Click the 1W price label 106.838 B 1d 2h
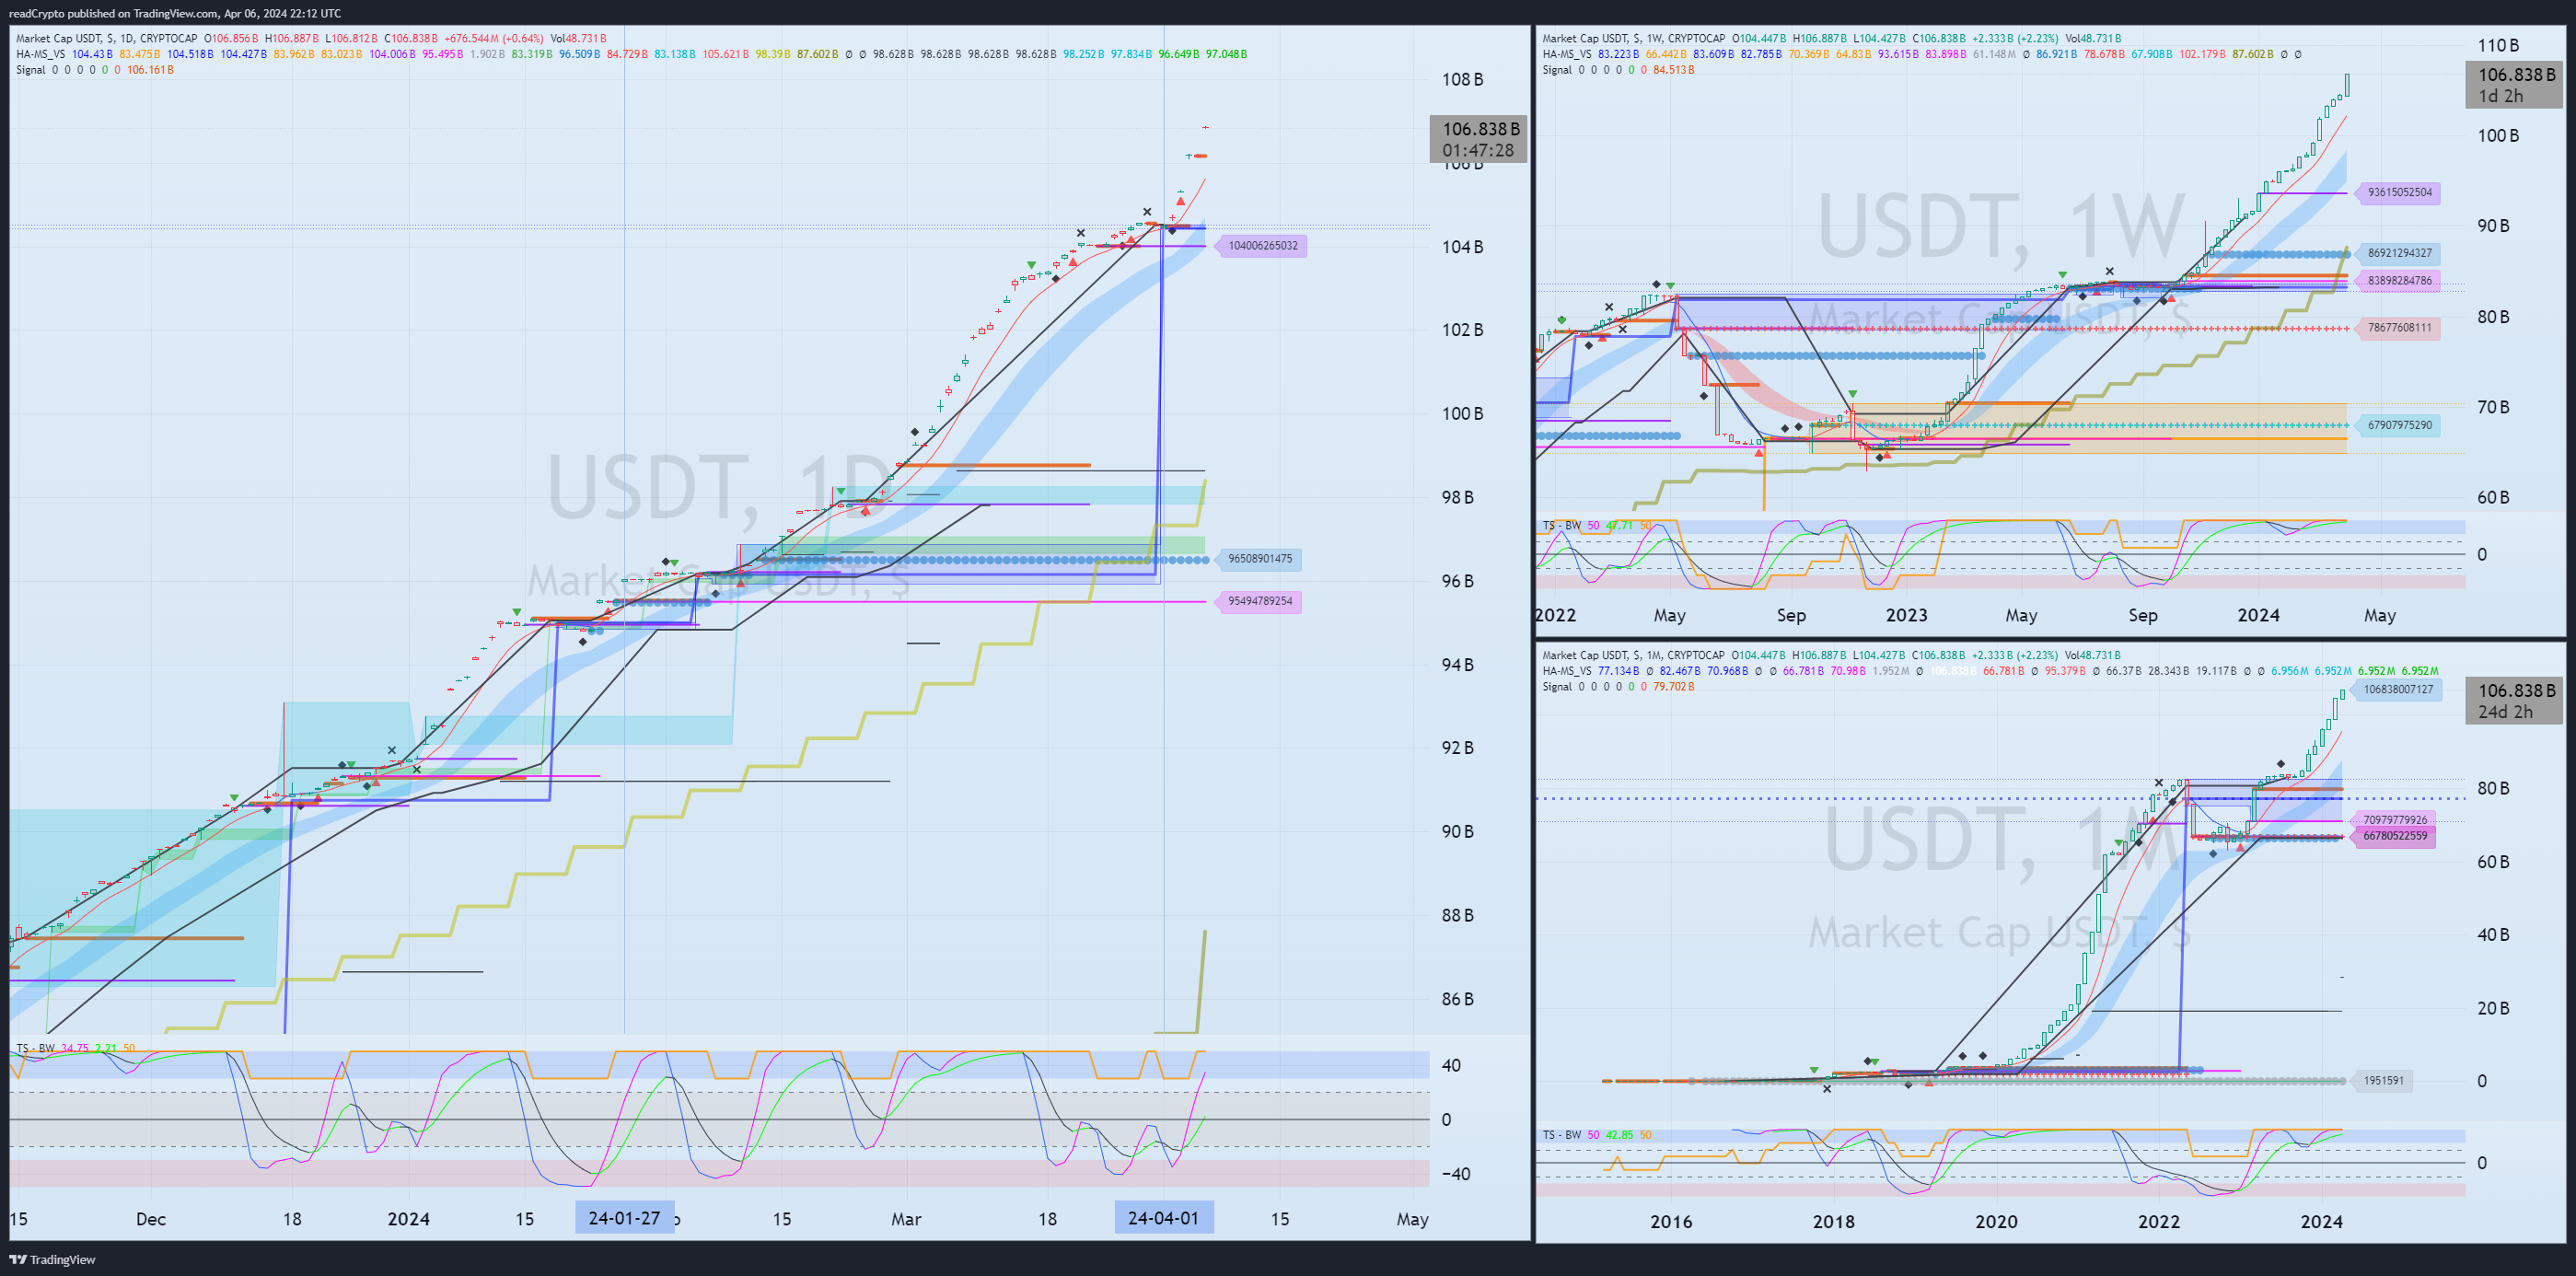The width and height of the screenshot is (2576, 1276). click(x=2515, y=85)
